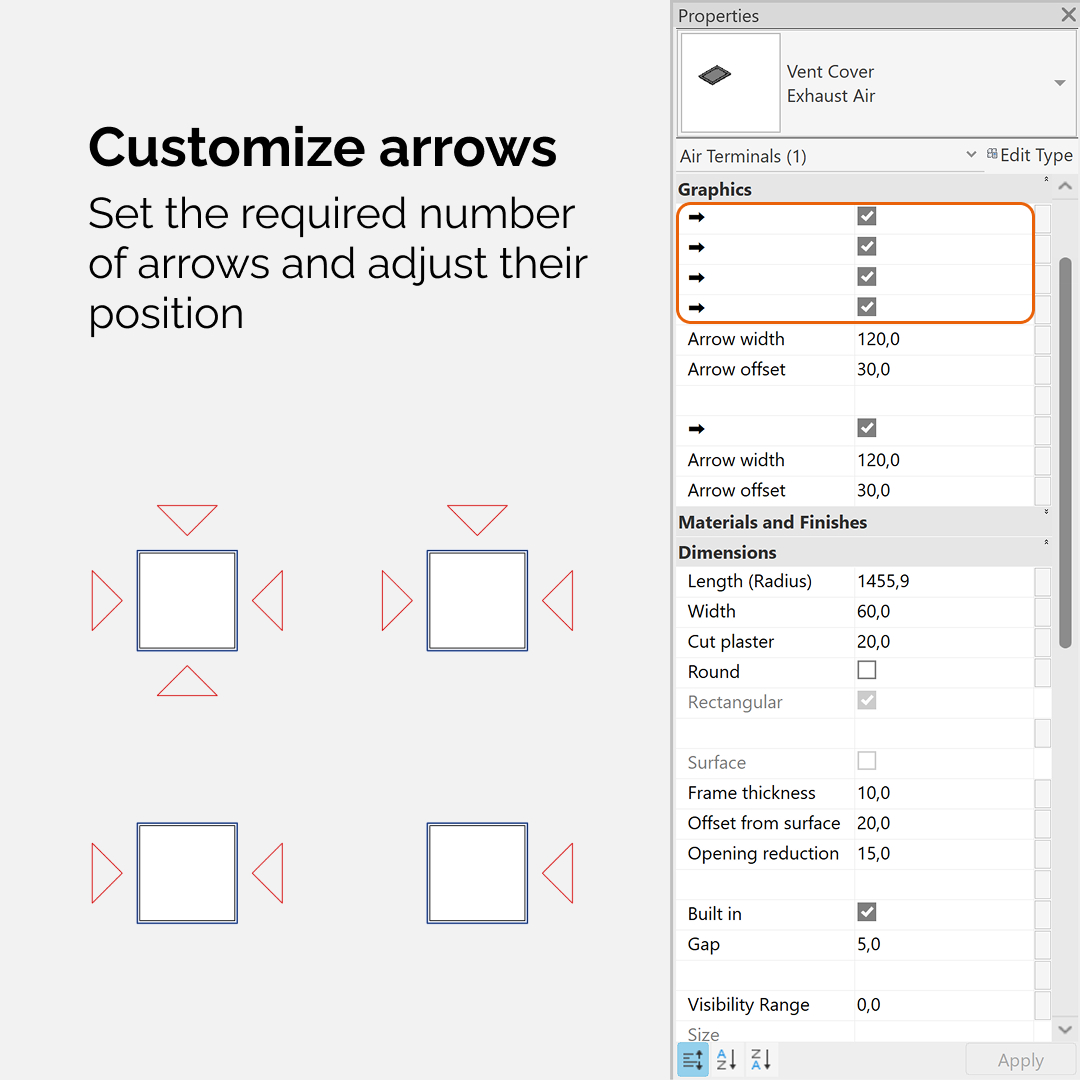Toggle the arrow checkbox below the blank row
The width and height of the screenshot is (1080, 1080).
pyautogui.click(x=866, y=428)
